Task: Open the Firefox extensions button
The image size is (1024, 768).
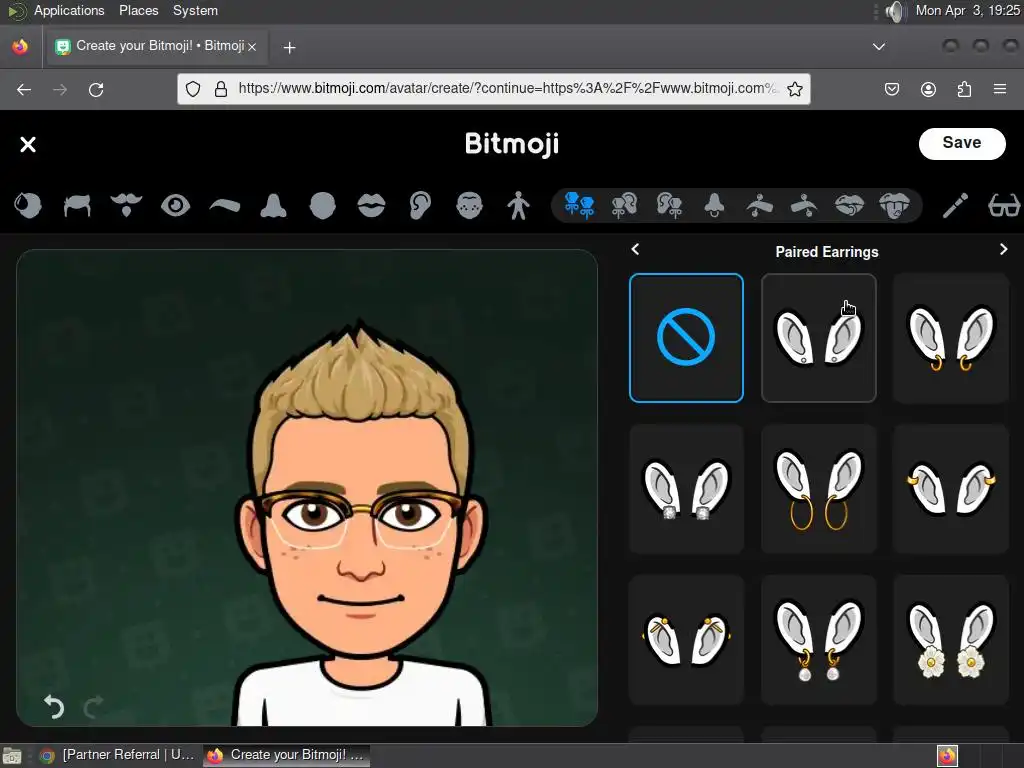Action: click(965, 89)
